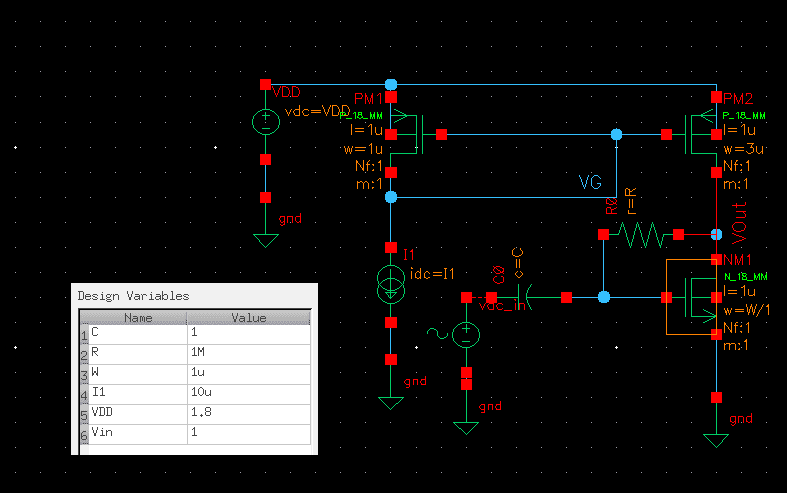The width and height of the screenshot is (787, 493).
Task: Click the Name column header in Design Variables
Action: [137, 318]
